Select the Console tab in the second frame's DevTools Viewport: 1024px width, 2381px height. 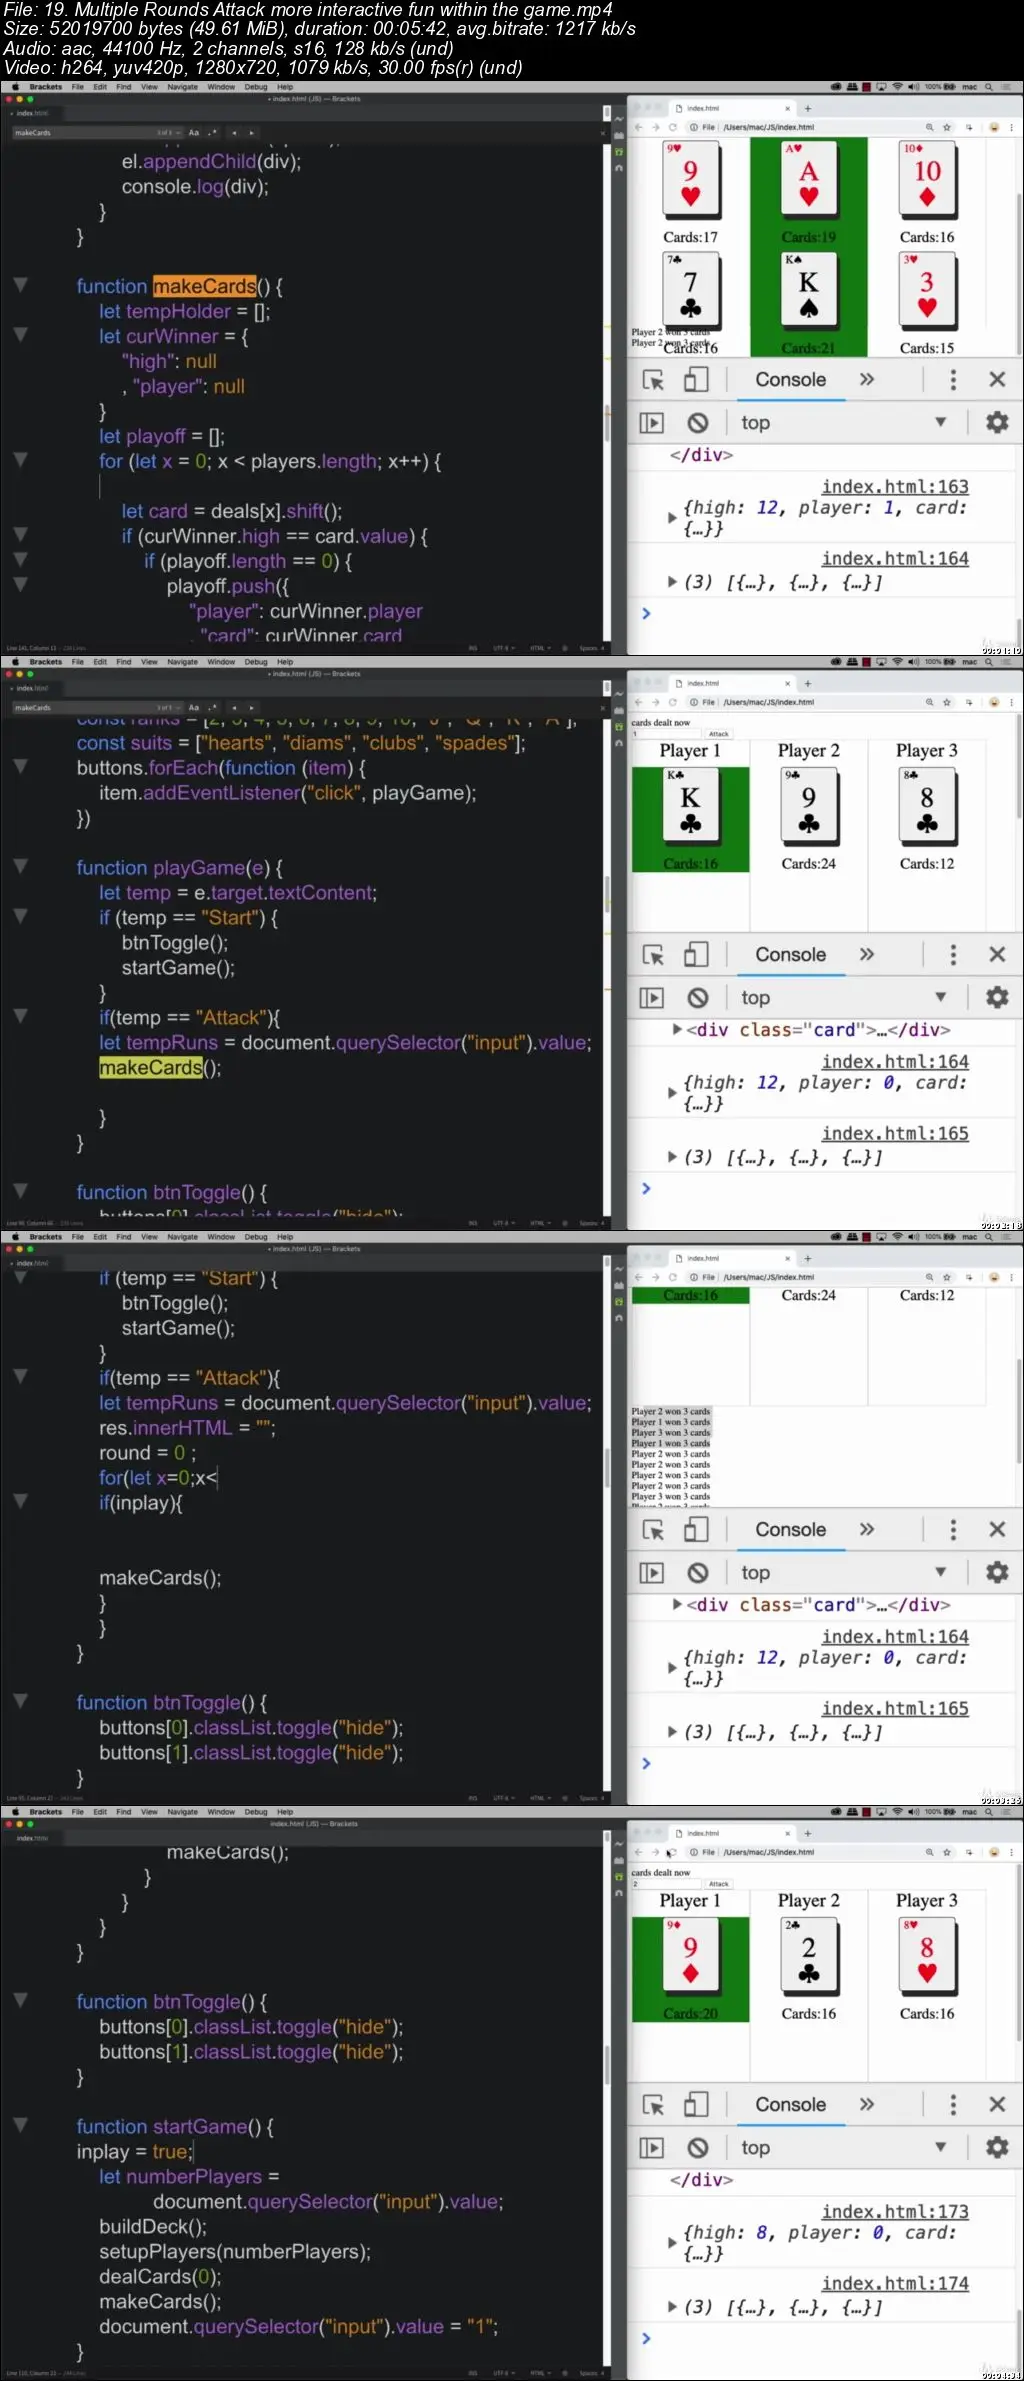pyautogui.click(x=791, y=955)
